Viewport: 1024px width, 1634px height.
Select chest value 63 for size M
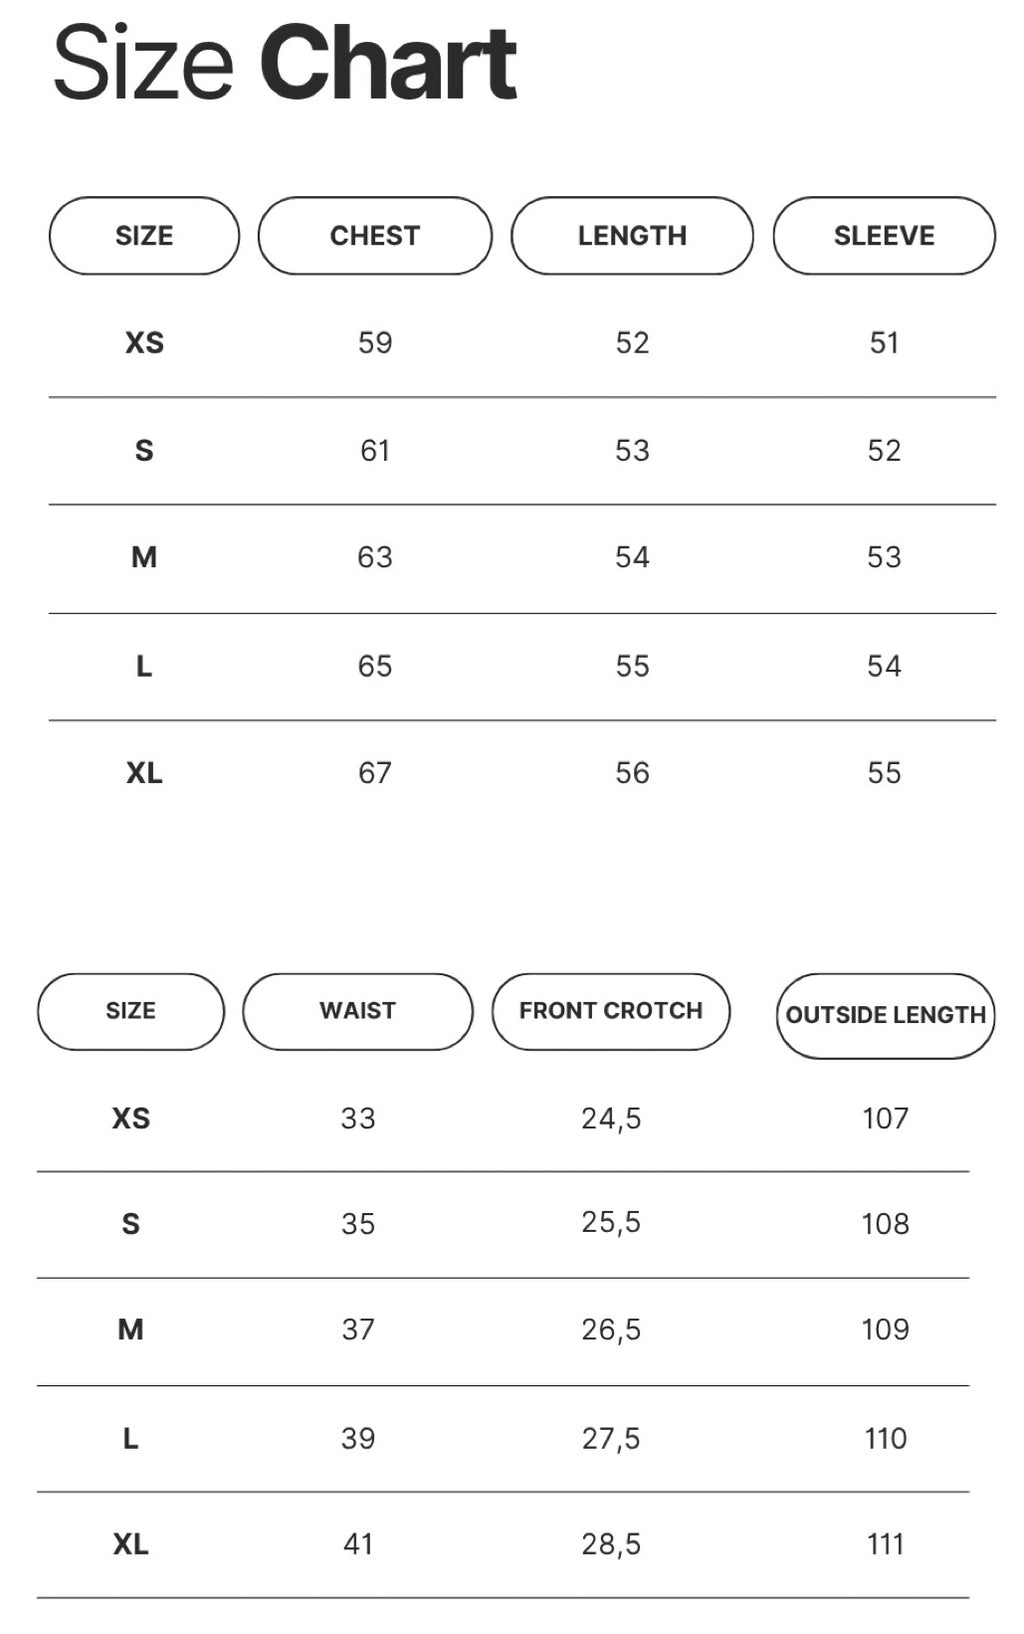click(x=375, y=557)
